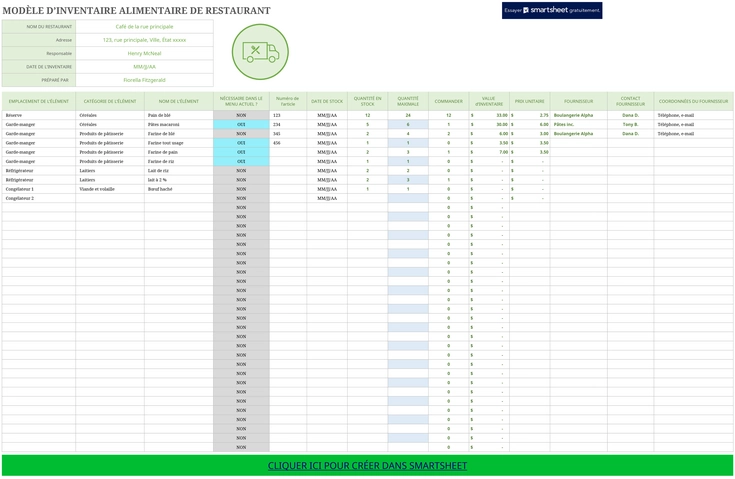Click the NON cell in Lait de riz row
This screenshot has width=735, height=479.
tap(241, 171)
